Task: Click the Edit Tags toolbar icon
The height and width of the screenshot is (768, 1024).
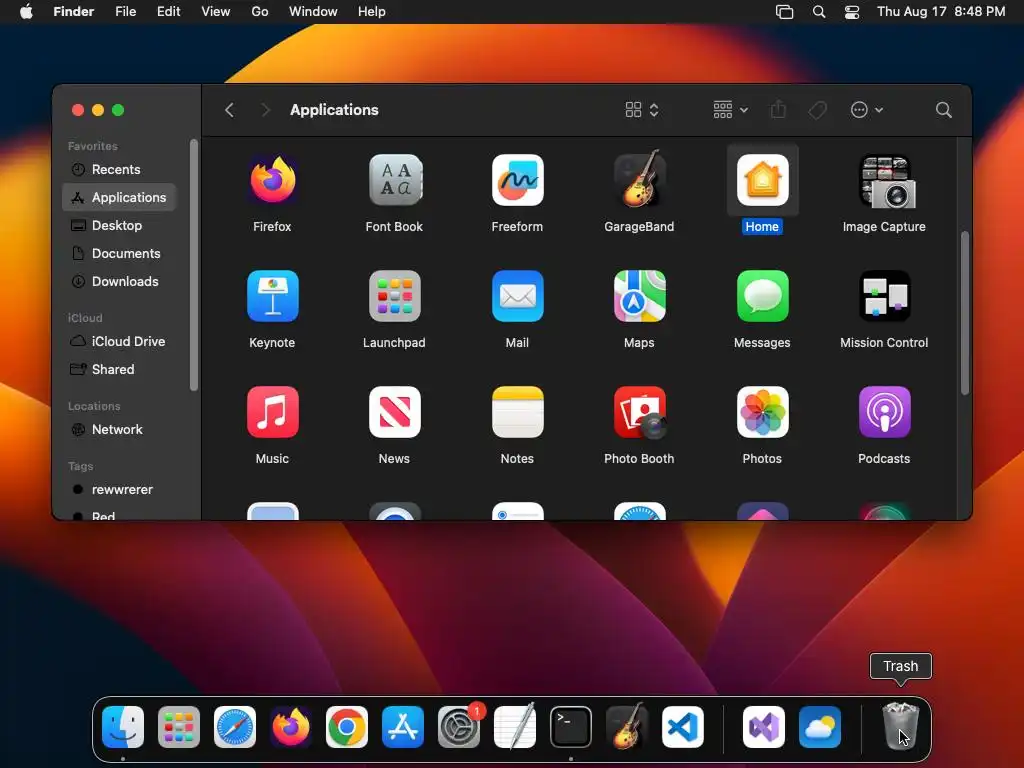Action: click(818, 110)
